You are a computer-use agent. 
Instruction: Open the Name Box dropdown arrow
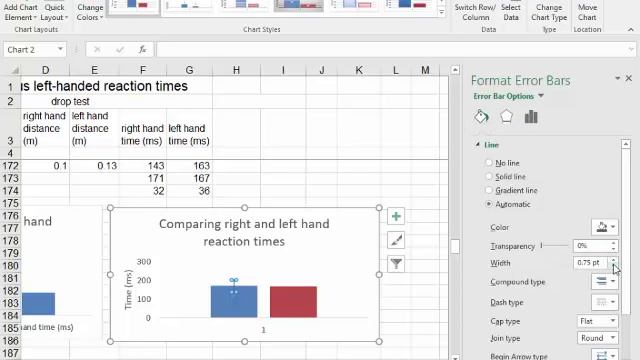(x=60, y=49)
